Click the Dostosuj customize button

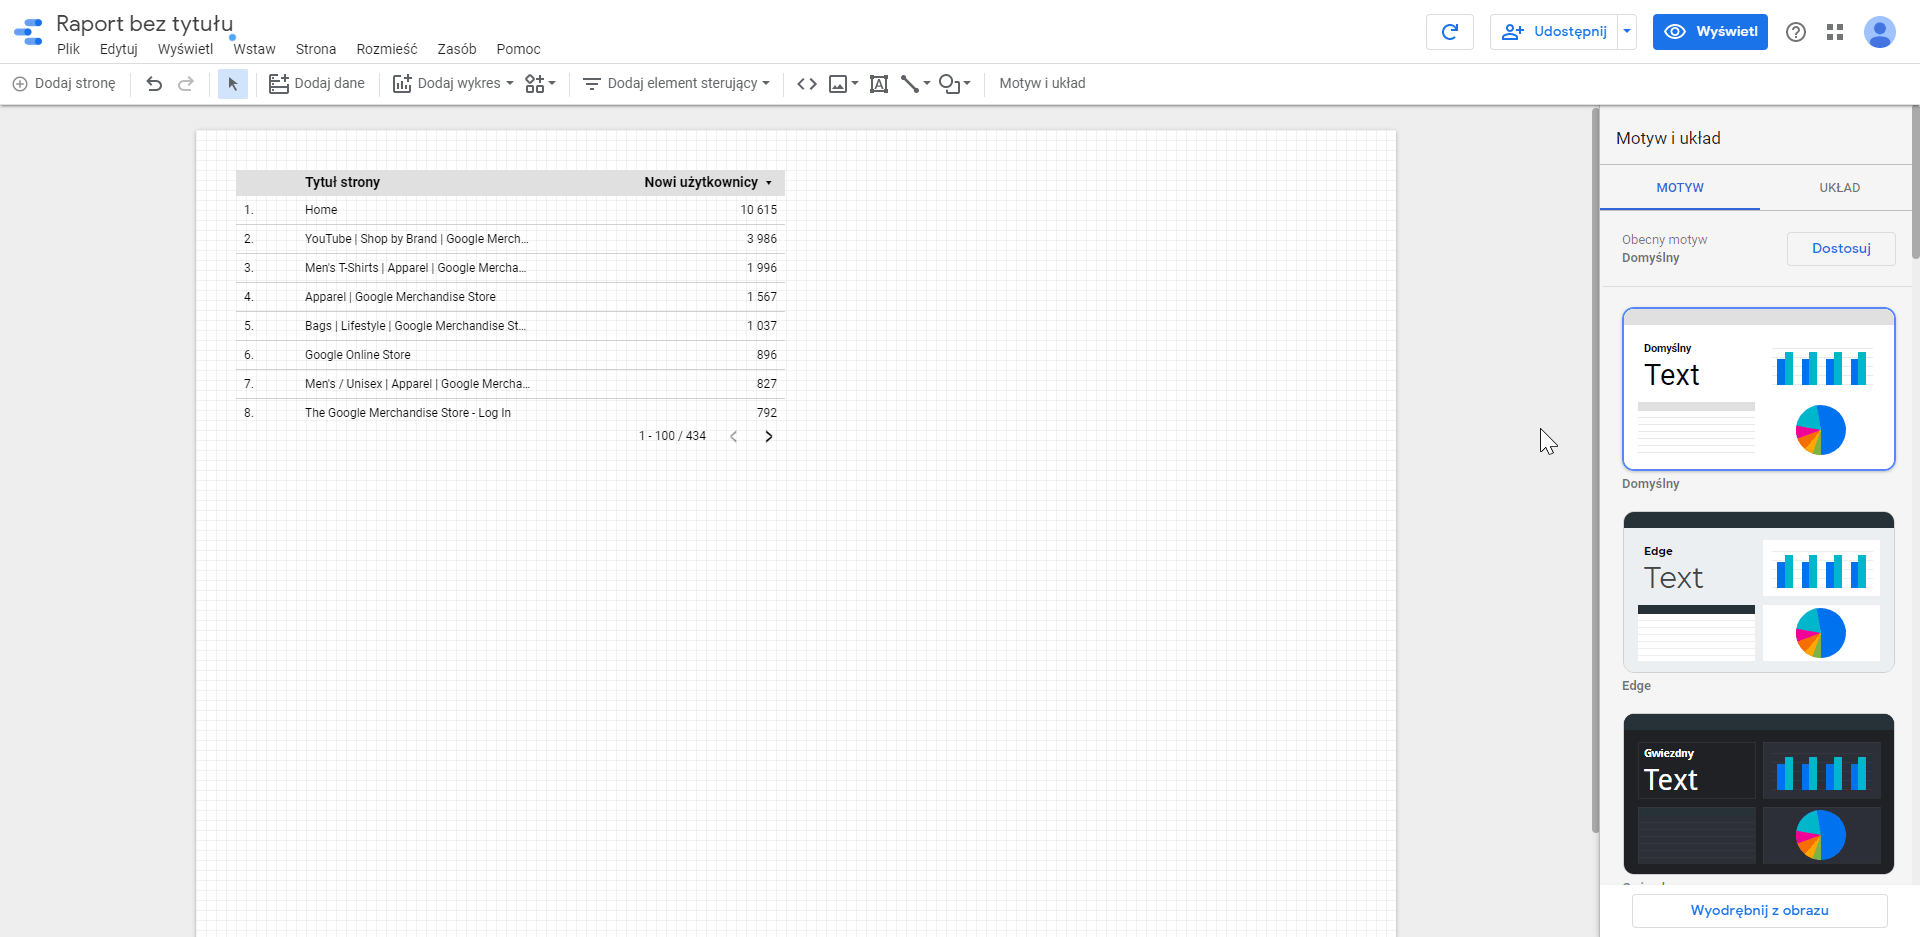tap(1841, 249)
